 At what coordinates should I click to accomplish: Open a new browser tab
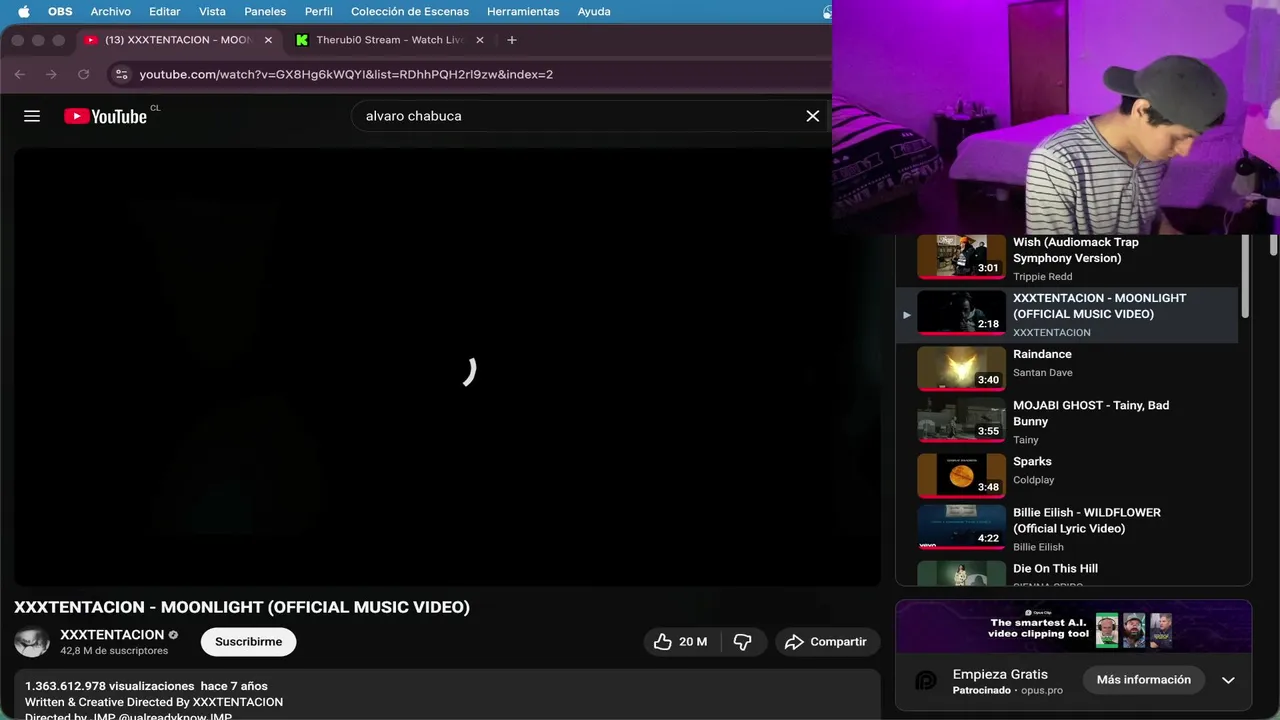pyautogui.click(x=512, y=40)
